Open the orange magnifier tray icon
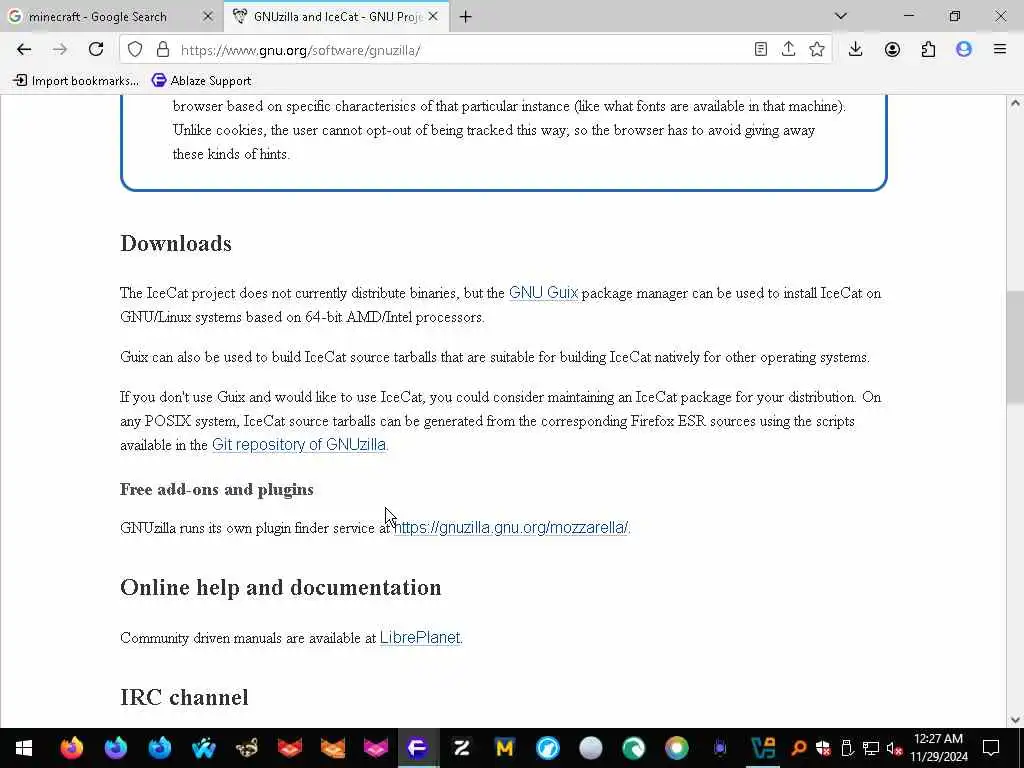Image resolution: width=1024 pixels, height=768 pixels. [798, 748]
